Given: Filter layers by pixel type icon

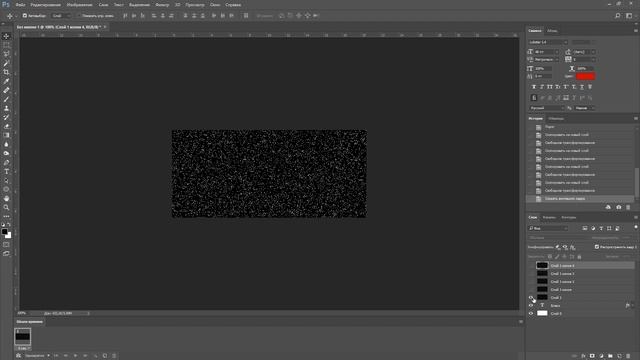Looking at the screenshot, I should pyautogui.click(x=585, y=228).
